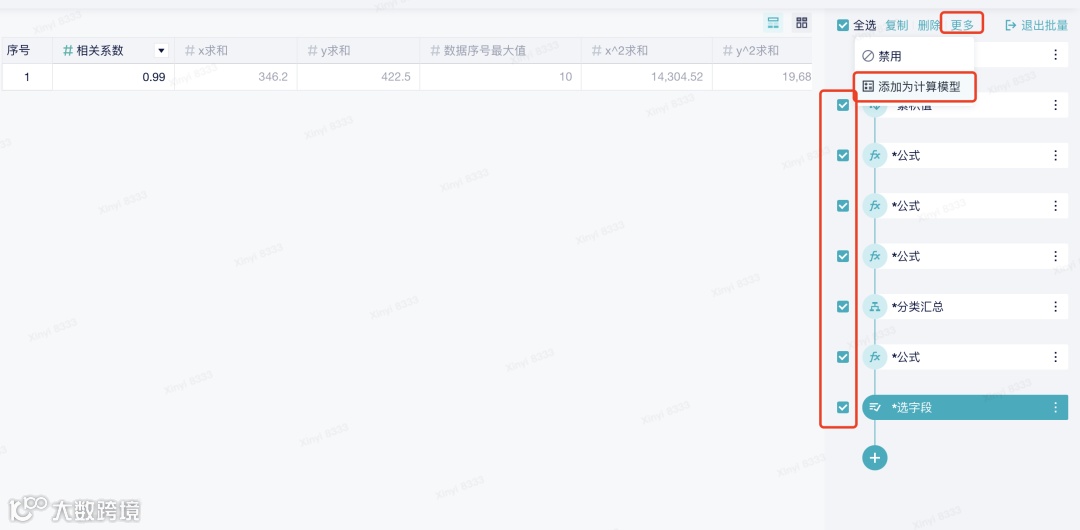The image size is (1080, 530).
Task: Click the 复制 copy button
Action: (896, 26)
